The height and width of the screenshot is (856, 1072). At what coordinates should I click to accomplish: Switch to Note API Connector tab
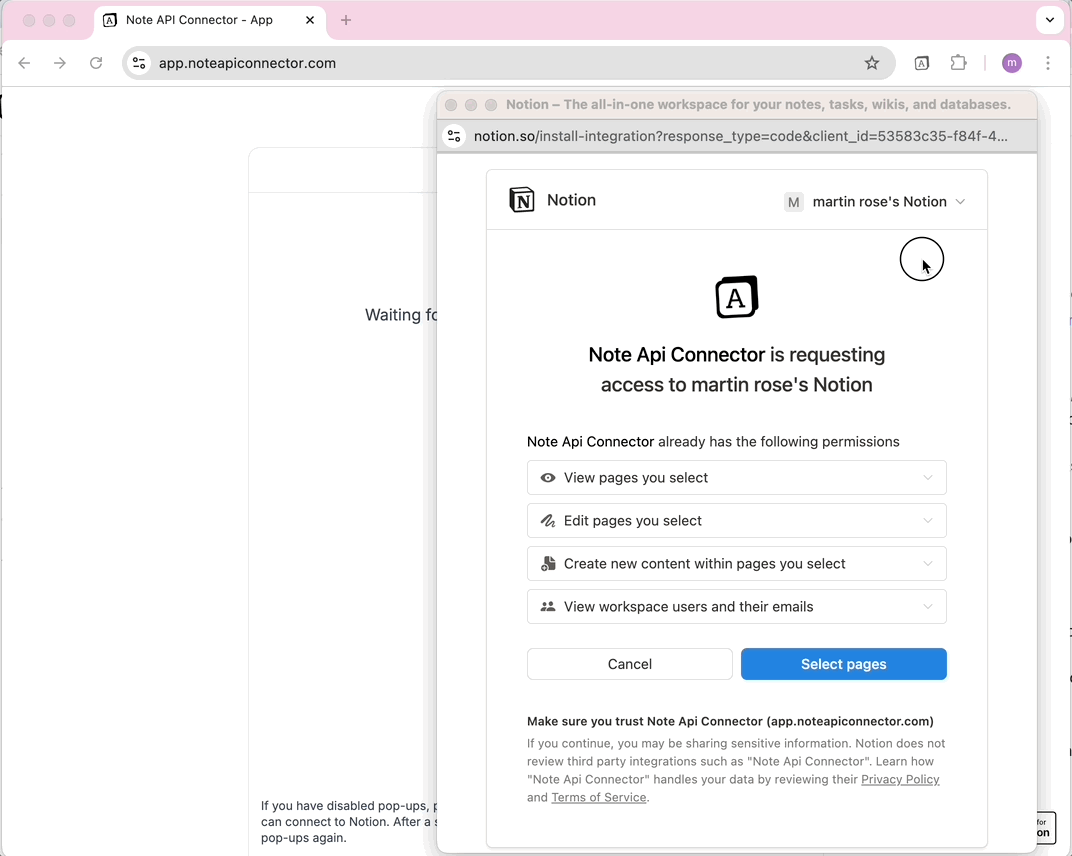pyautogui.click(x=198, y=20)
